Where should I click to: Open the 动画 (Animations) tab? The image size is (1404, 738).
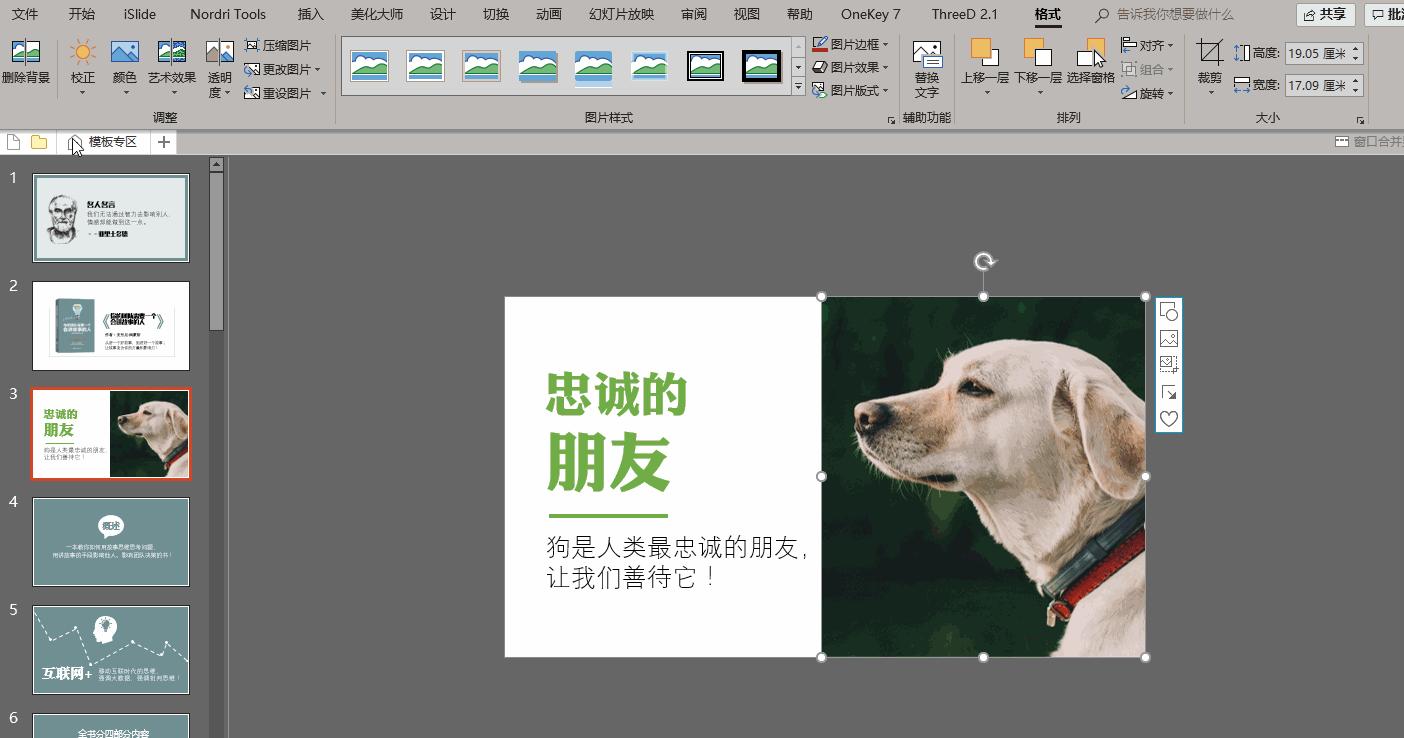click(548, 14)
